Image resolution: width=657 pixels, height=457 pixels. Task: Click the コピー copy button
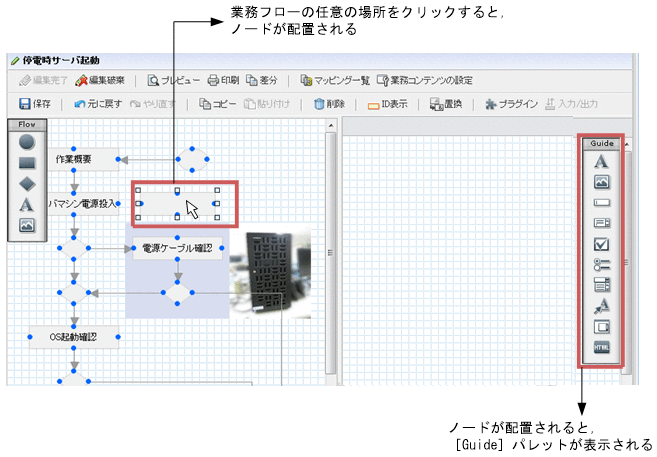(x=217, y=104)
